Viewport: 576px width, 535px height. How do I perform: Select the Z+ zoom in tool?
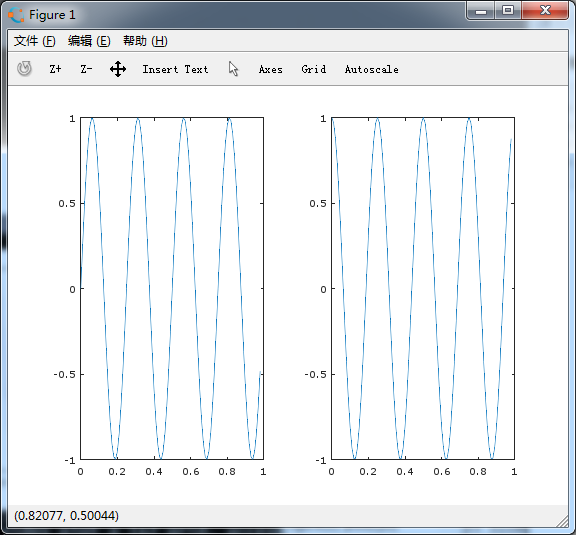[x=55, y=69]
